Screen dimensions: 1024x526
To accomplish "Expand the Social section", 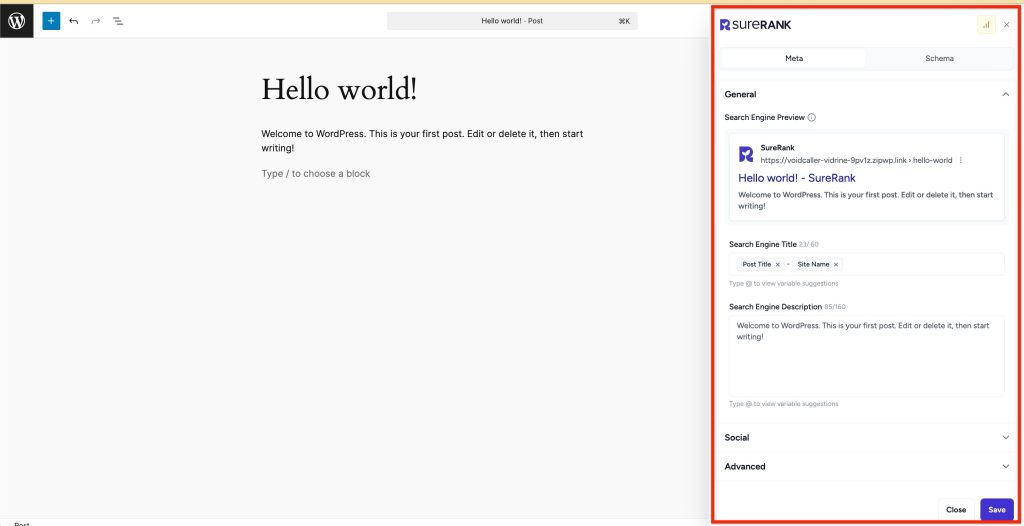I will [x=867, y=438].
